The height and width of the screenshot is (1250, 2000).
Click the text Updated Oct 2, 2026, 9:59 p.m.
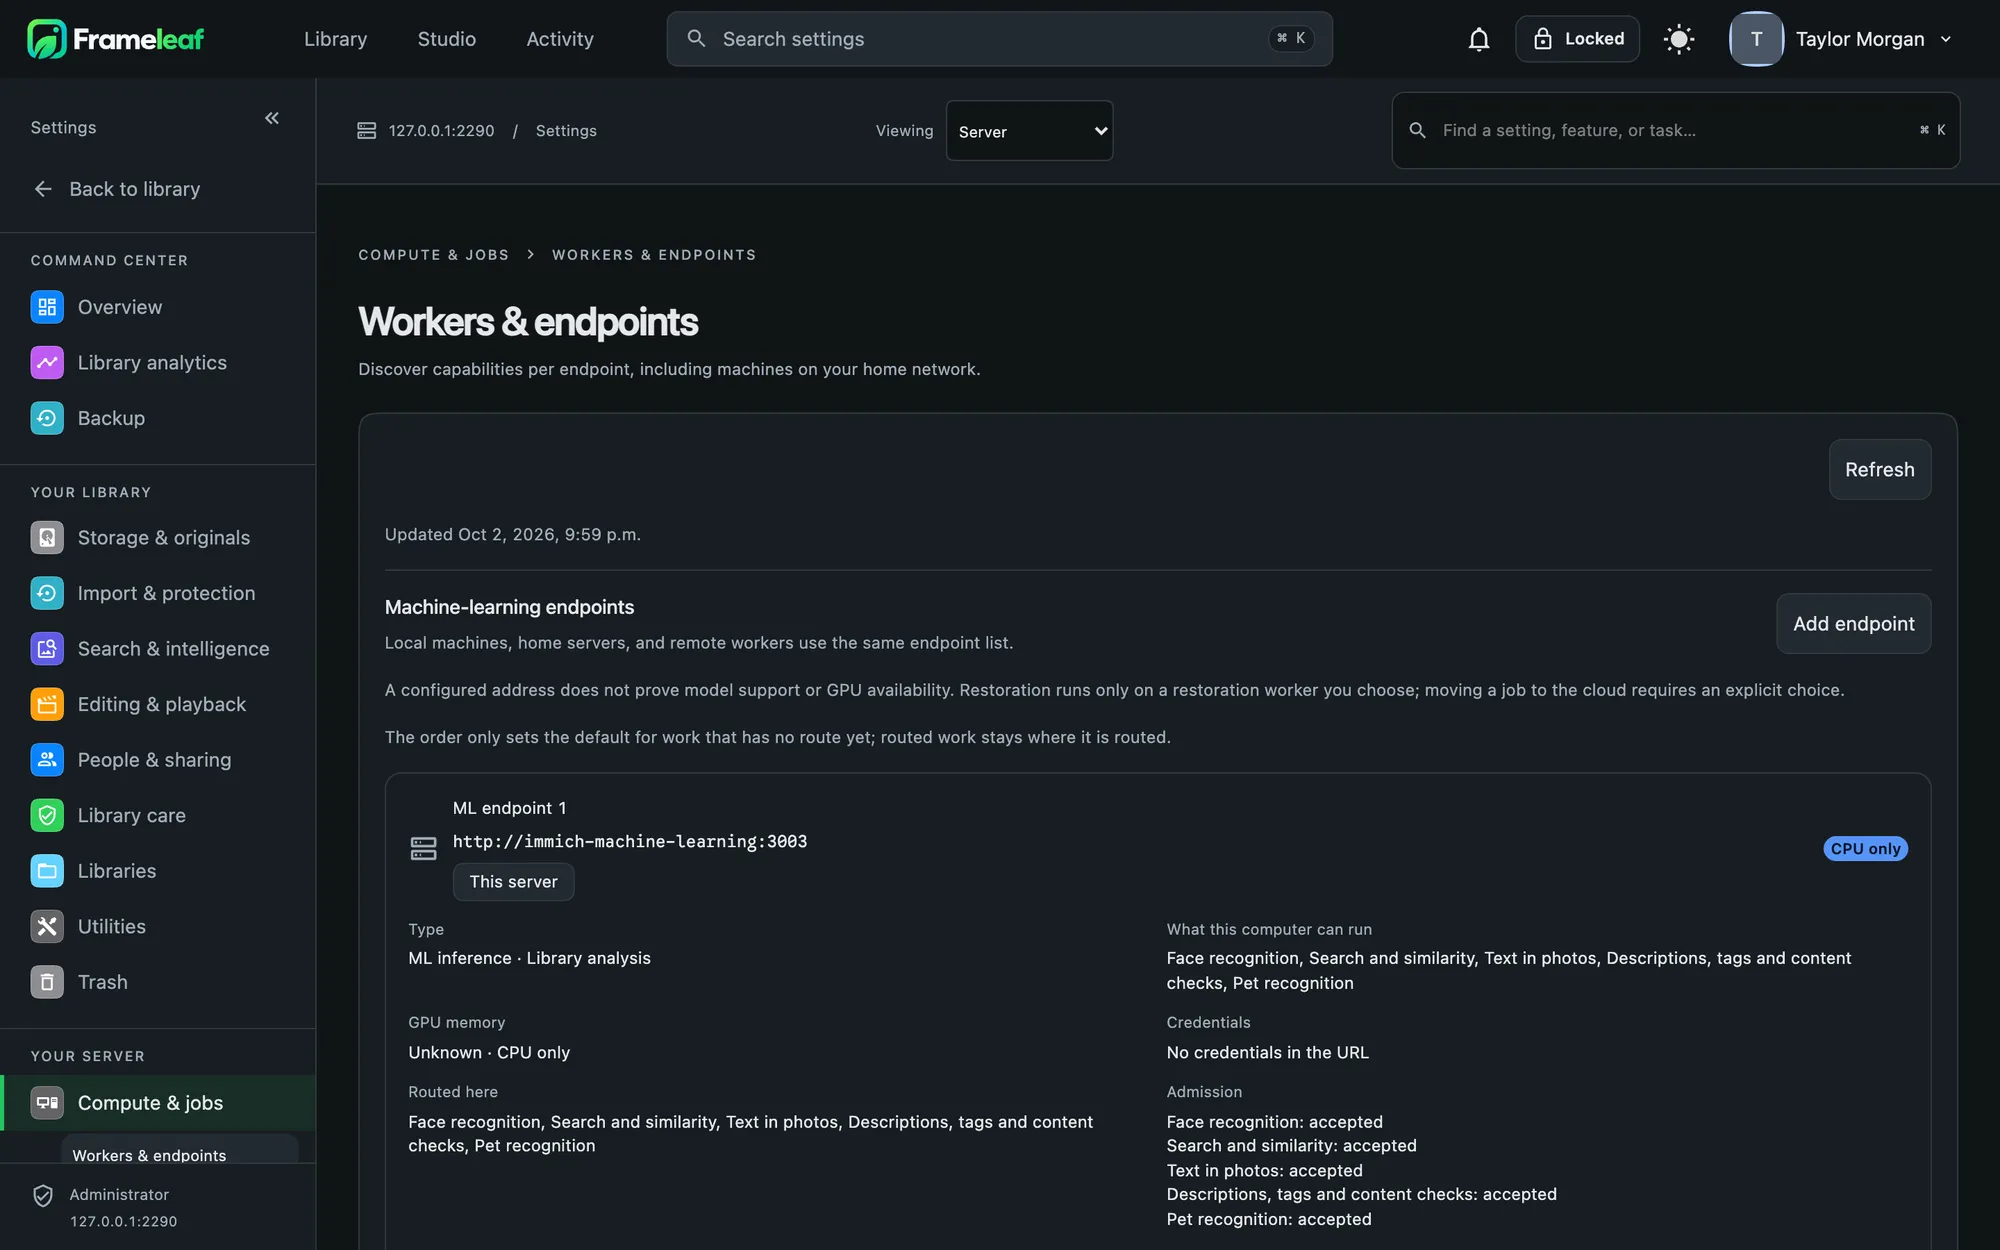(x=512, y=535)
